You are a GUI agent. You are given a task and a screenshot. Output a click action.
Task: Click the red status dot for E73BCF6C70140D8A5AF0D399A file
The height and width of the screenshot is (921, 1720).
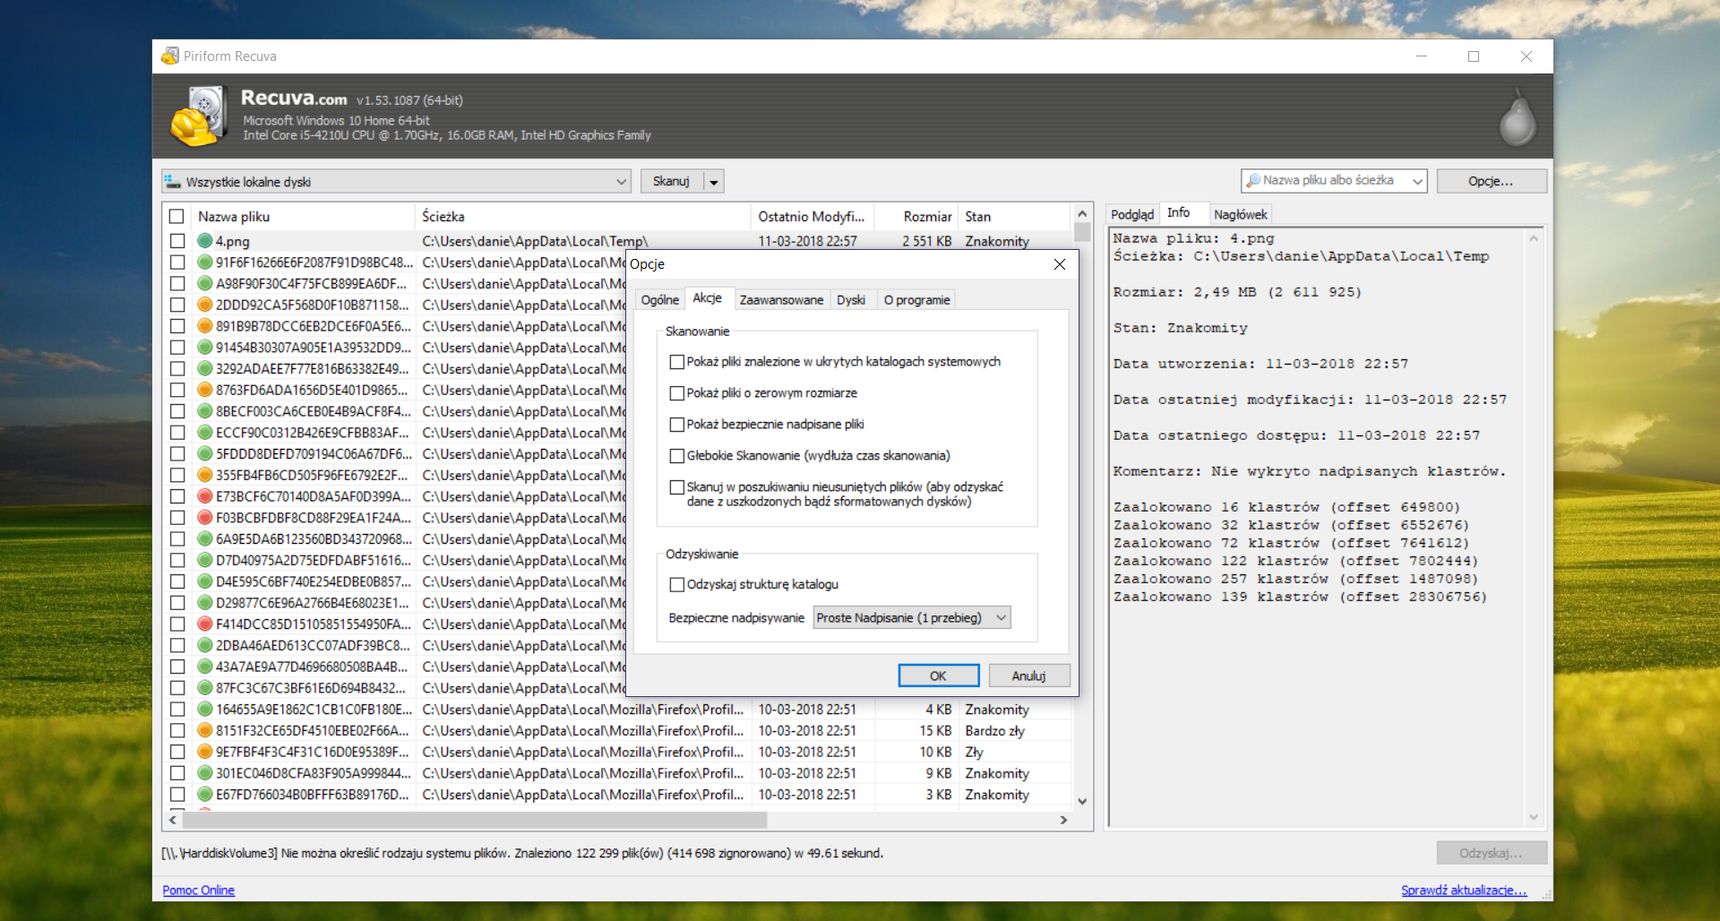click(x=205, y=496)
